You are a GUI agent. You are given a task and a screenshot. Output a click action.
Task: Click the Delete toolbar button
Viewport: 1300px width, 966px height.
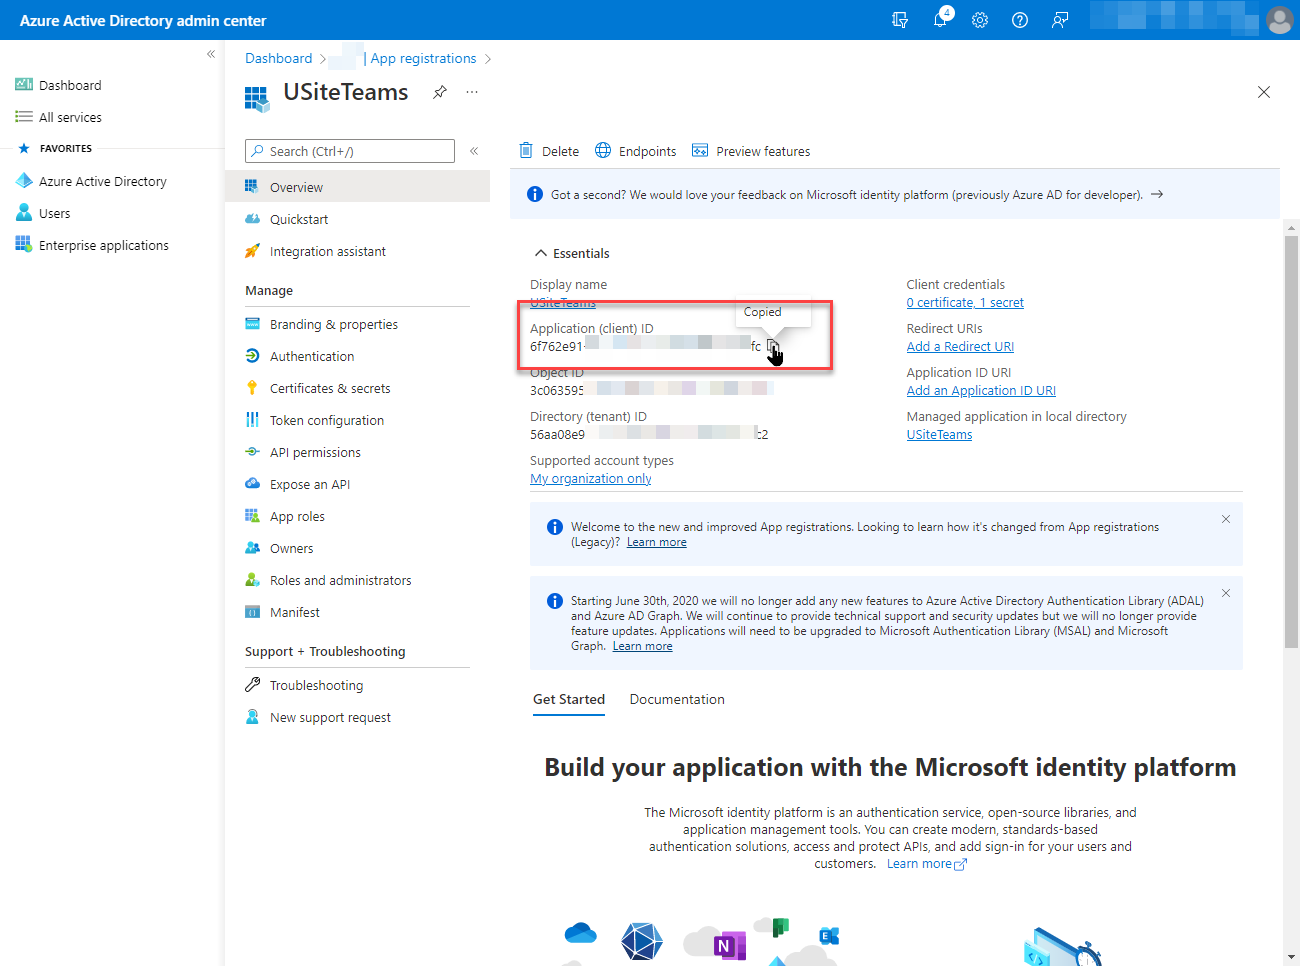[549, 151]
